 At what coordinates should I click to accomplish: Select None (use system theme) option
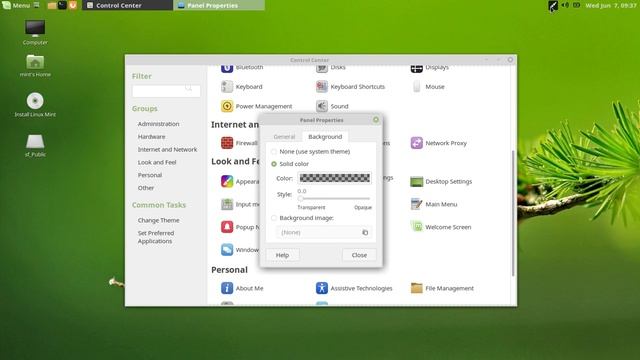pos(274,152)
